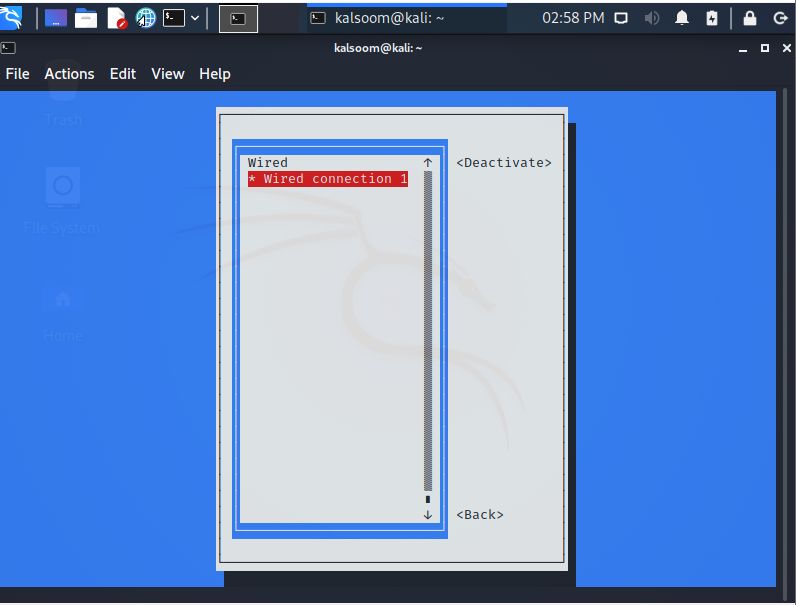Open the file manager folder icon in panel

pos(86,19)
